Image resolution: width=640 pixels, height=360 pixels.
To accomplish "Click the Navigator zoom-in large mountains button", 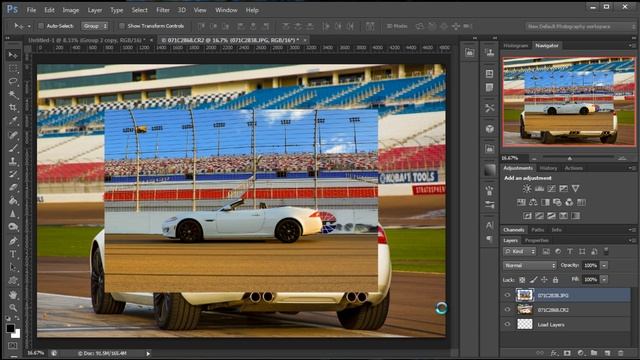I will [x=622, y=158].
